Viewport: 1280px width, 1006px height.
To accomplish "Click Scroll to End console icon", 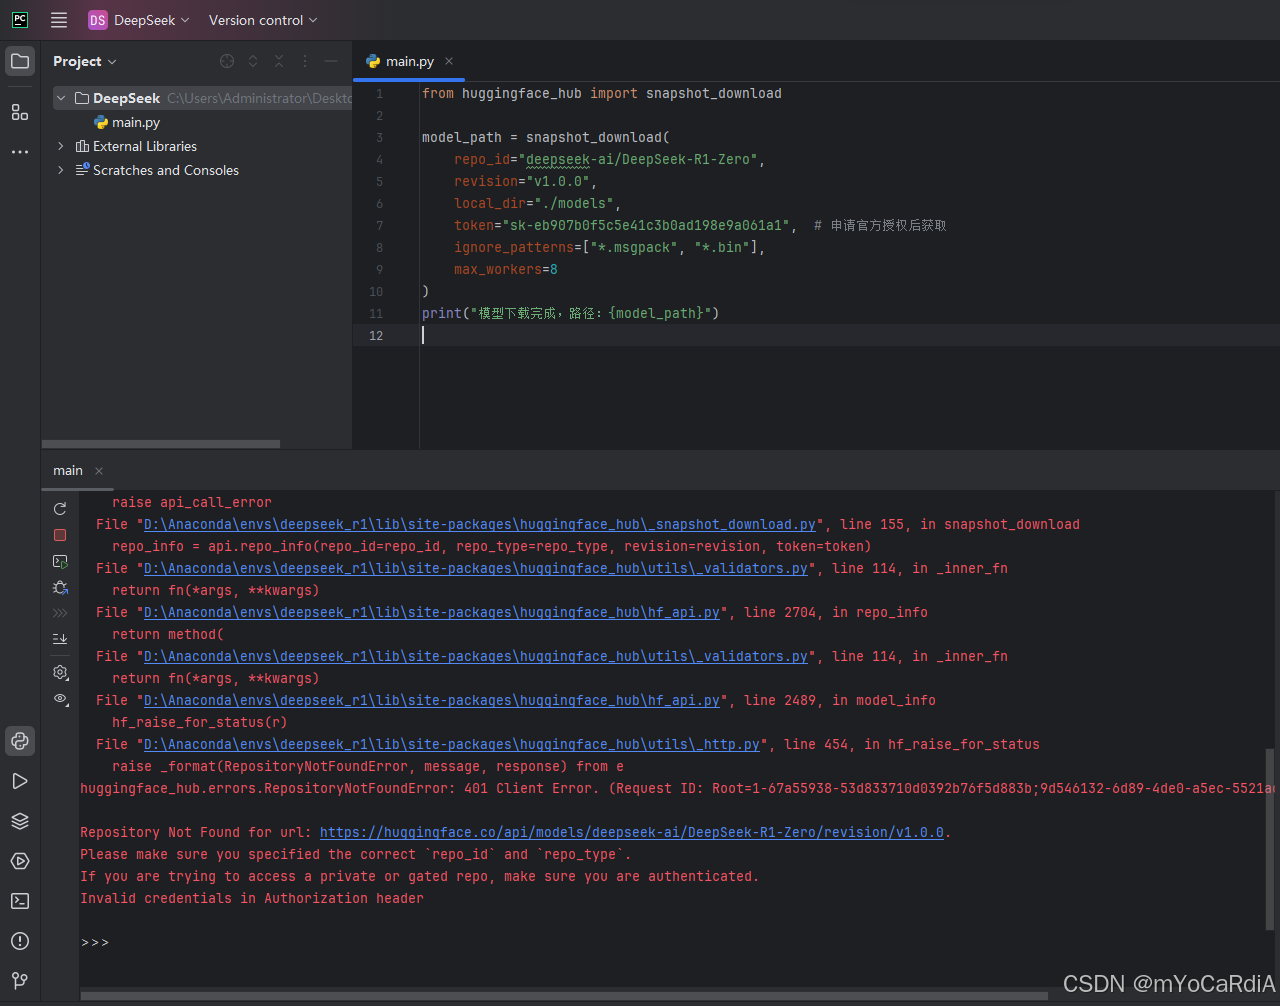I will point(60,638).
